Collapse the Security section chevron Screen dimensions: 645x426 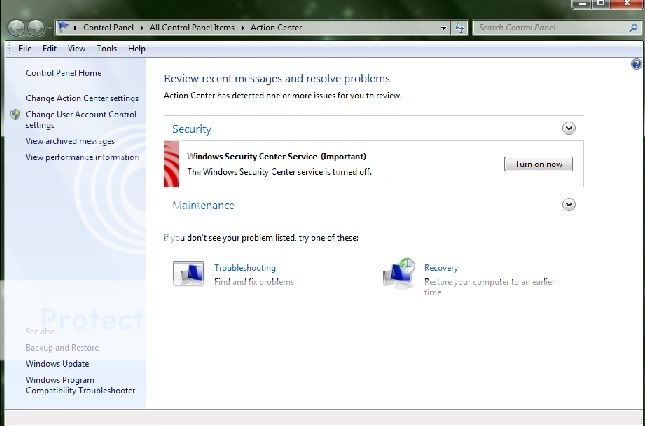coord(569,128)
